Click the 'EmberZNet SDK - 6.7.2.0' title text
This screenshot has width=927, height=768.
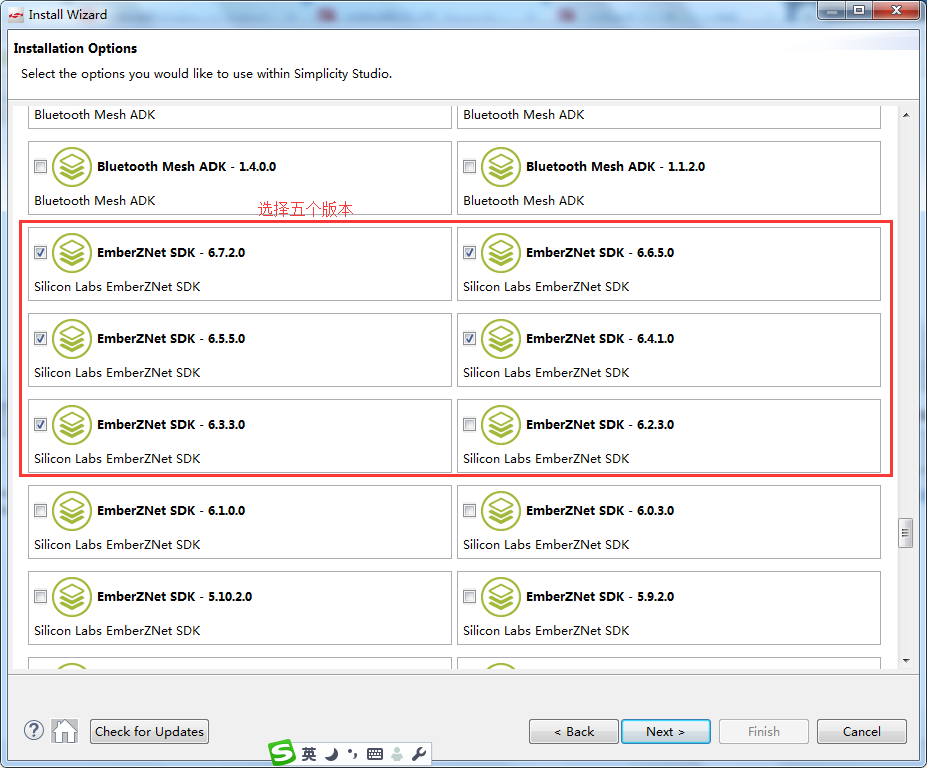(171, 253)
